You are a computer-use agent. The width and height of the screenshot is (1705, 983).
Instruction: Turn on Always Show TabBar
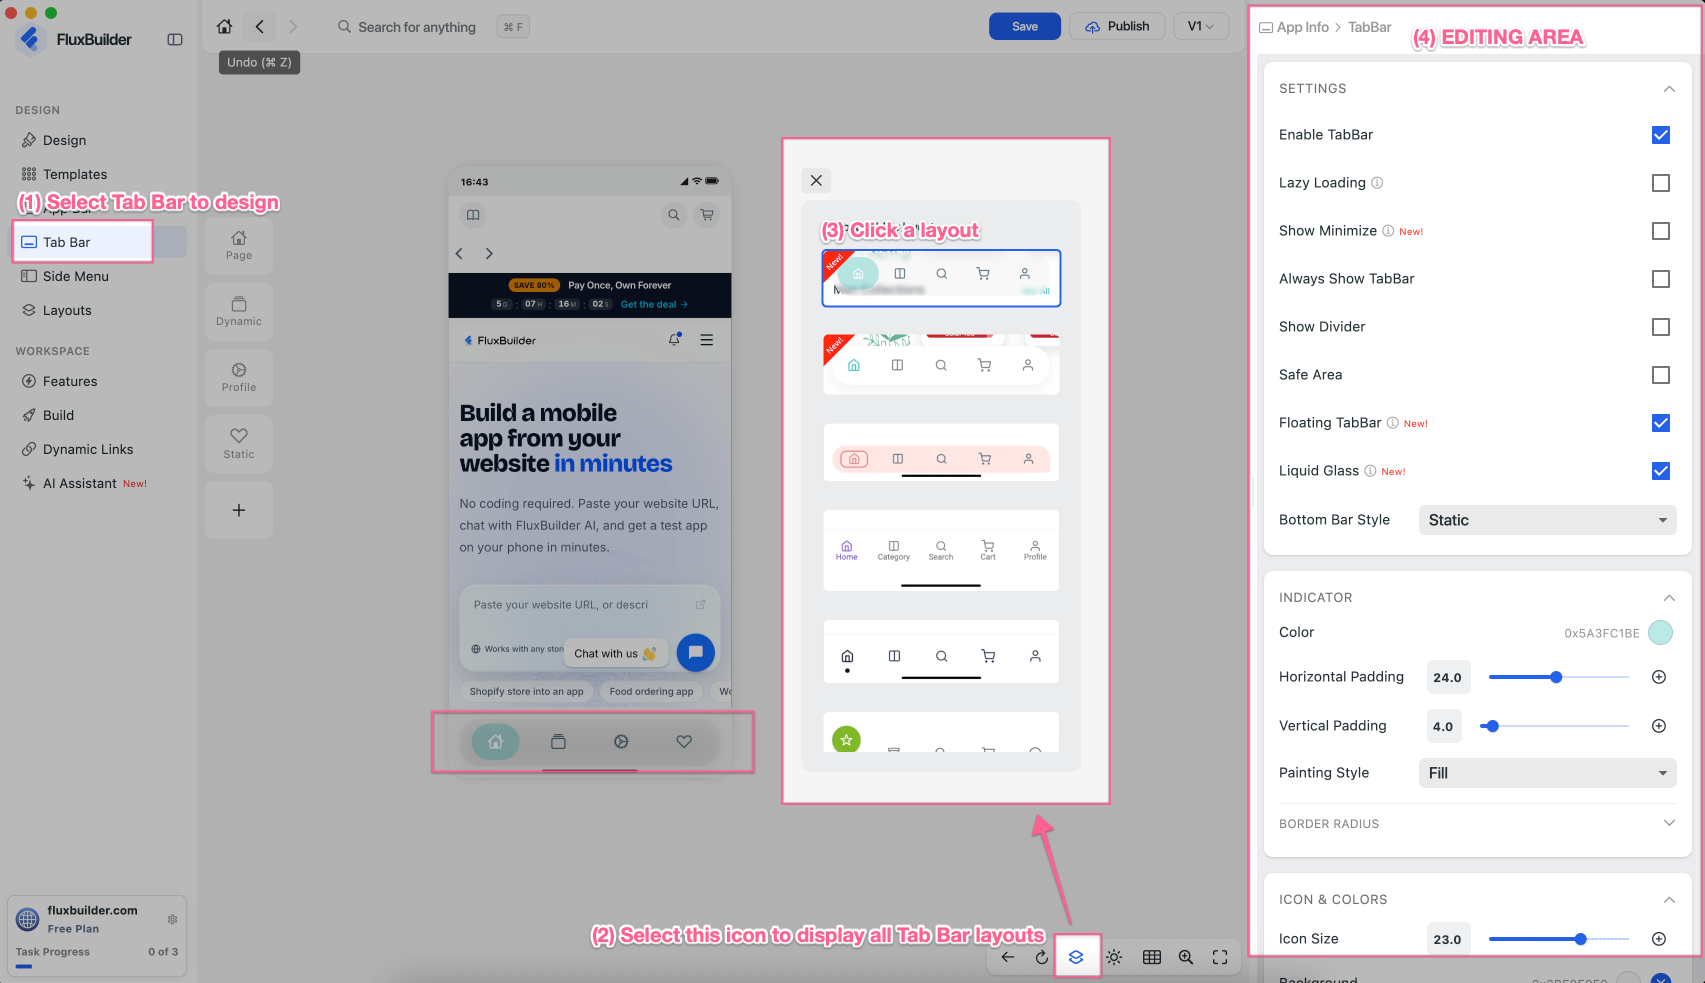pyautogui.click(x=1661, y=279)
